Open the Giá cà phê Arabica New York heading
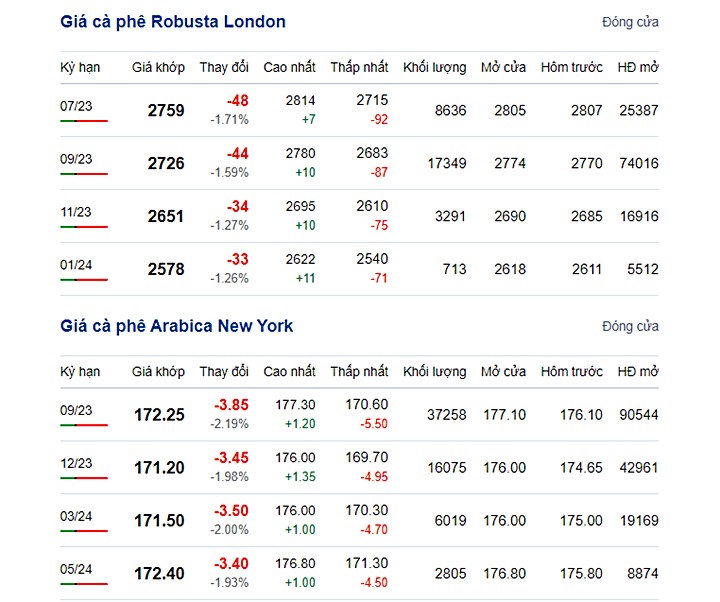The height and width of the screenshot is (602, 720). click(x=176, y=326)
